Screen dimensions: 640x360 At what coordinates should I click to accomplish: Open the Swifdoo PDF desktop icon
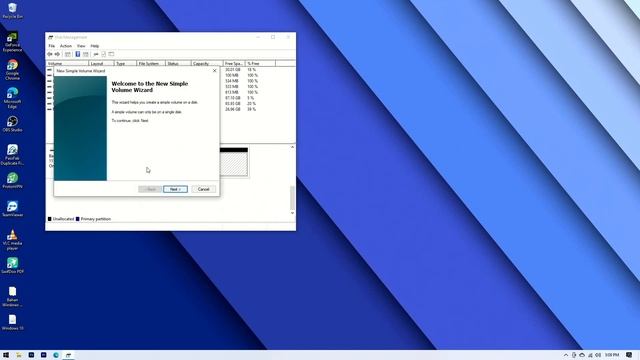coord(12,265)
